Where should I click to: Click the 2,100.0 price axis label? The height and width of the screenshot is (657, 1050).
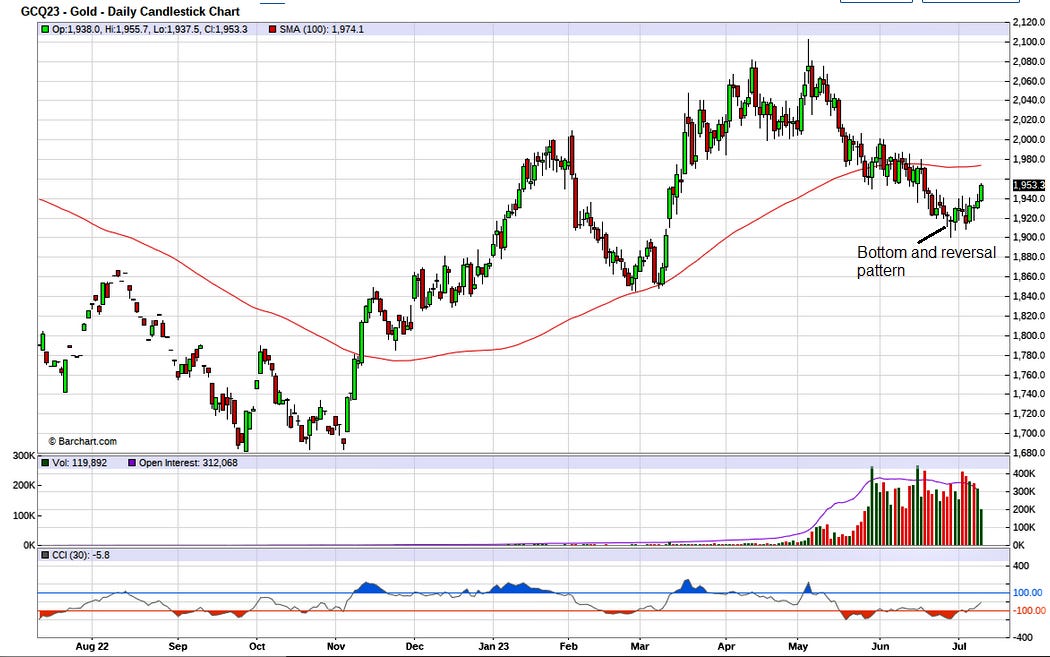(x=1029, y=42)
